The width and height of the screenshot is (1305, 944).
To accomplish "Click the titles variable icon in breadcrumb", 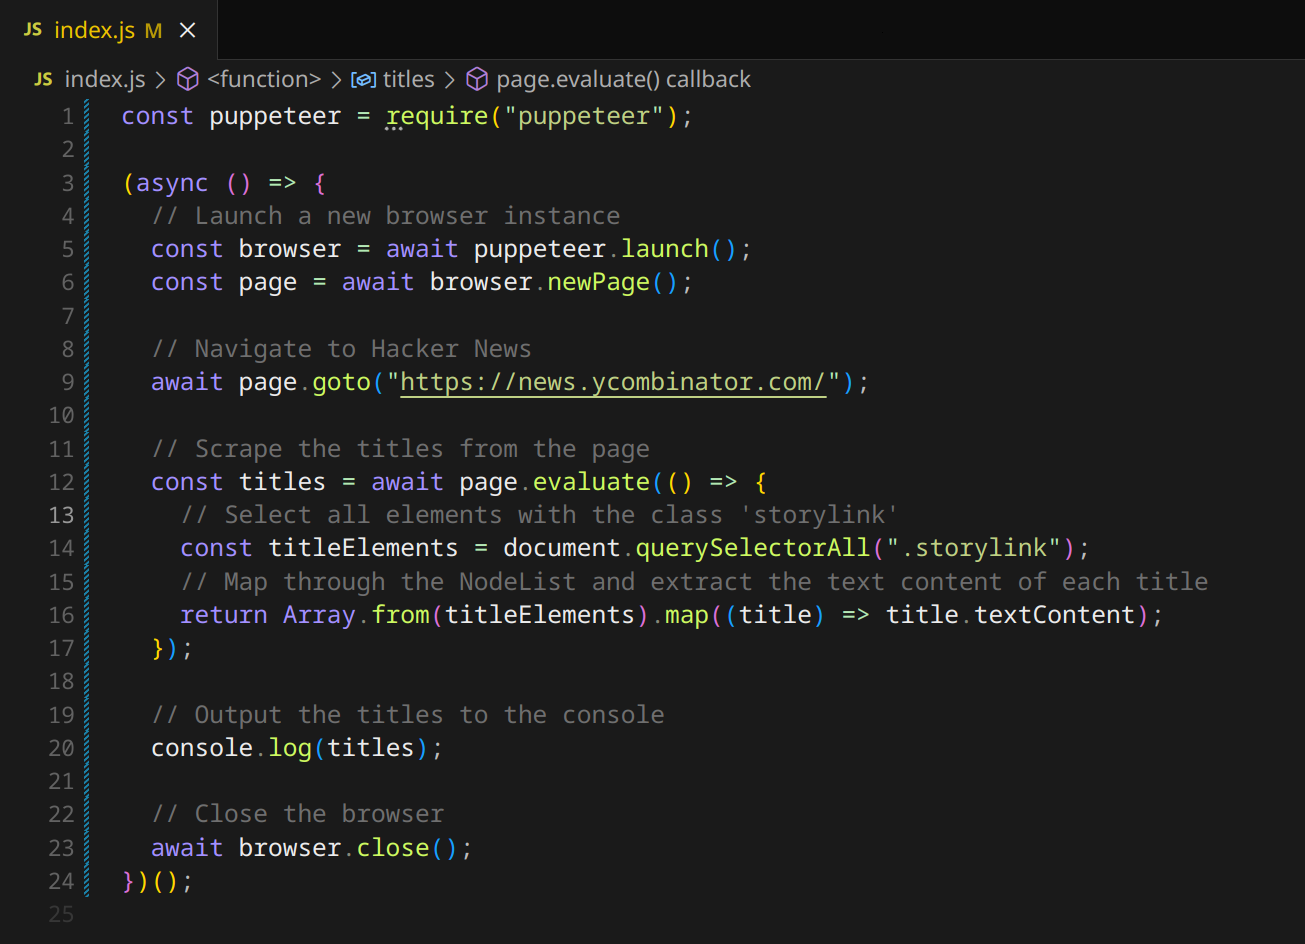I will tap(363, 80).
